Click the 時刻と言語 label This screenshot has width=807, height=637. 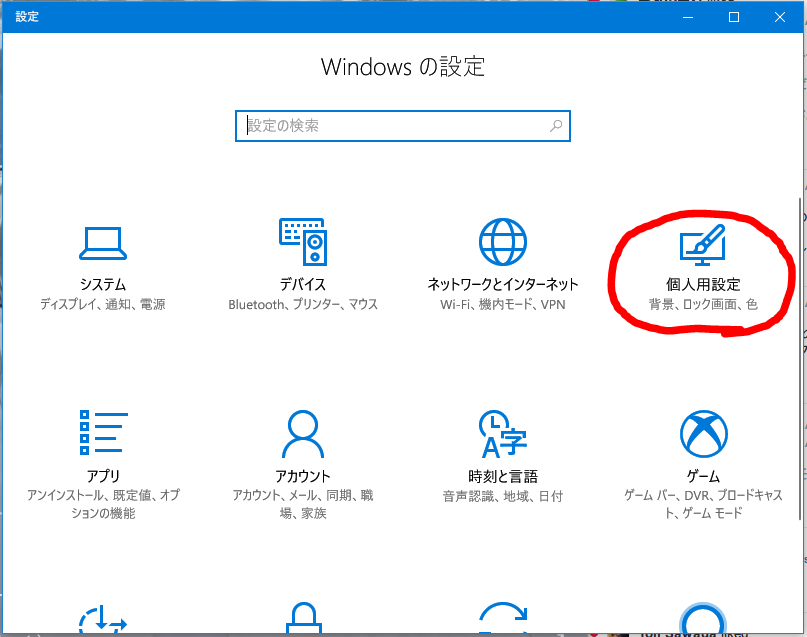[x=503, y=476]
